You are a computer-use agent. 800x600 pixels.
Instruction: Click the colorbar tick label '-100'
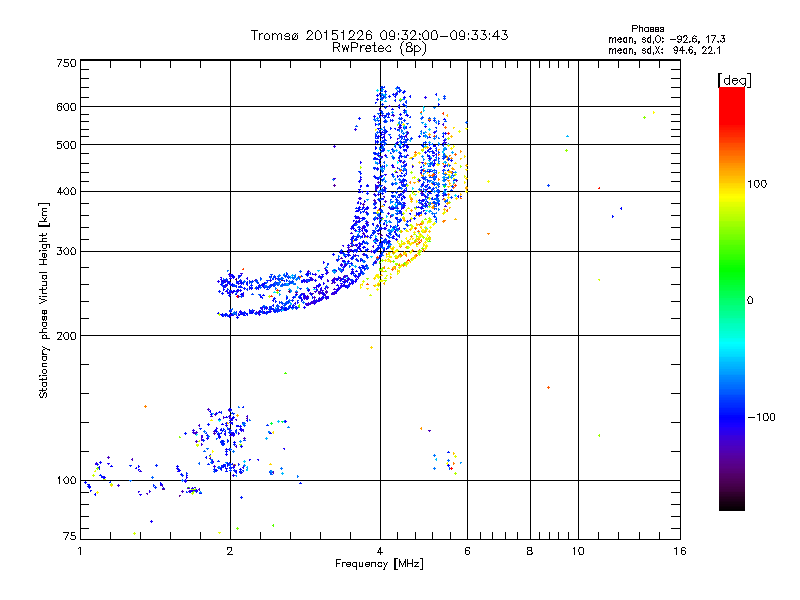761,417
